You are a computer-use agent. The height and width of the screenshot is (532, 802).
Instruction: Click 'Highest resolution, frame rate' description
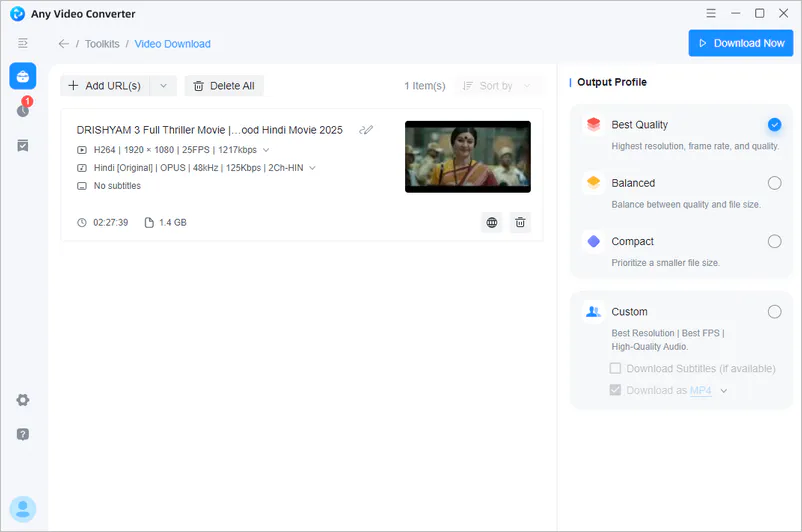[695, 146]
